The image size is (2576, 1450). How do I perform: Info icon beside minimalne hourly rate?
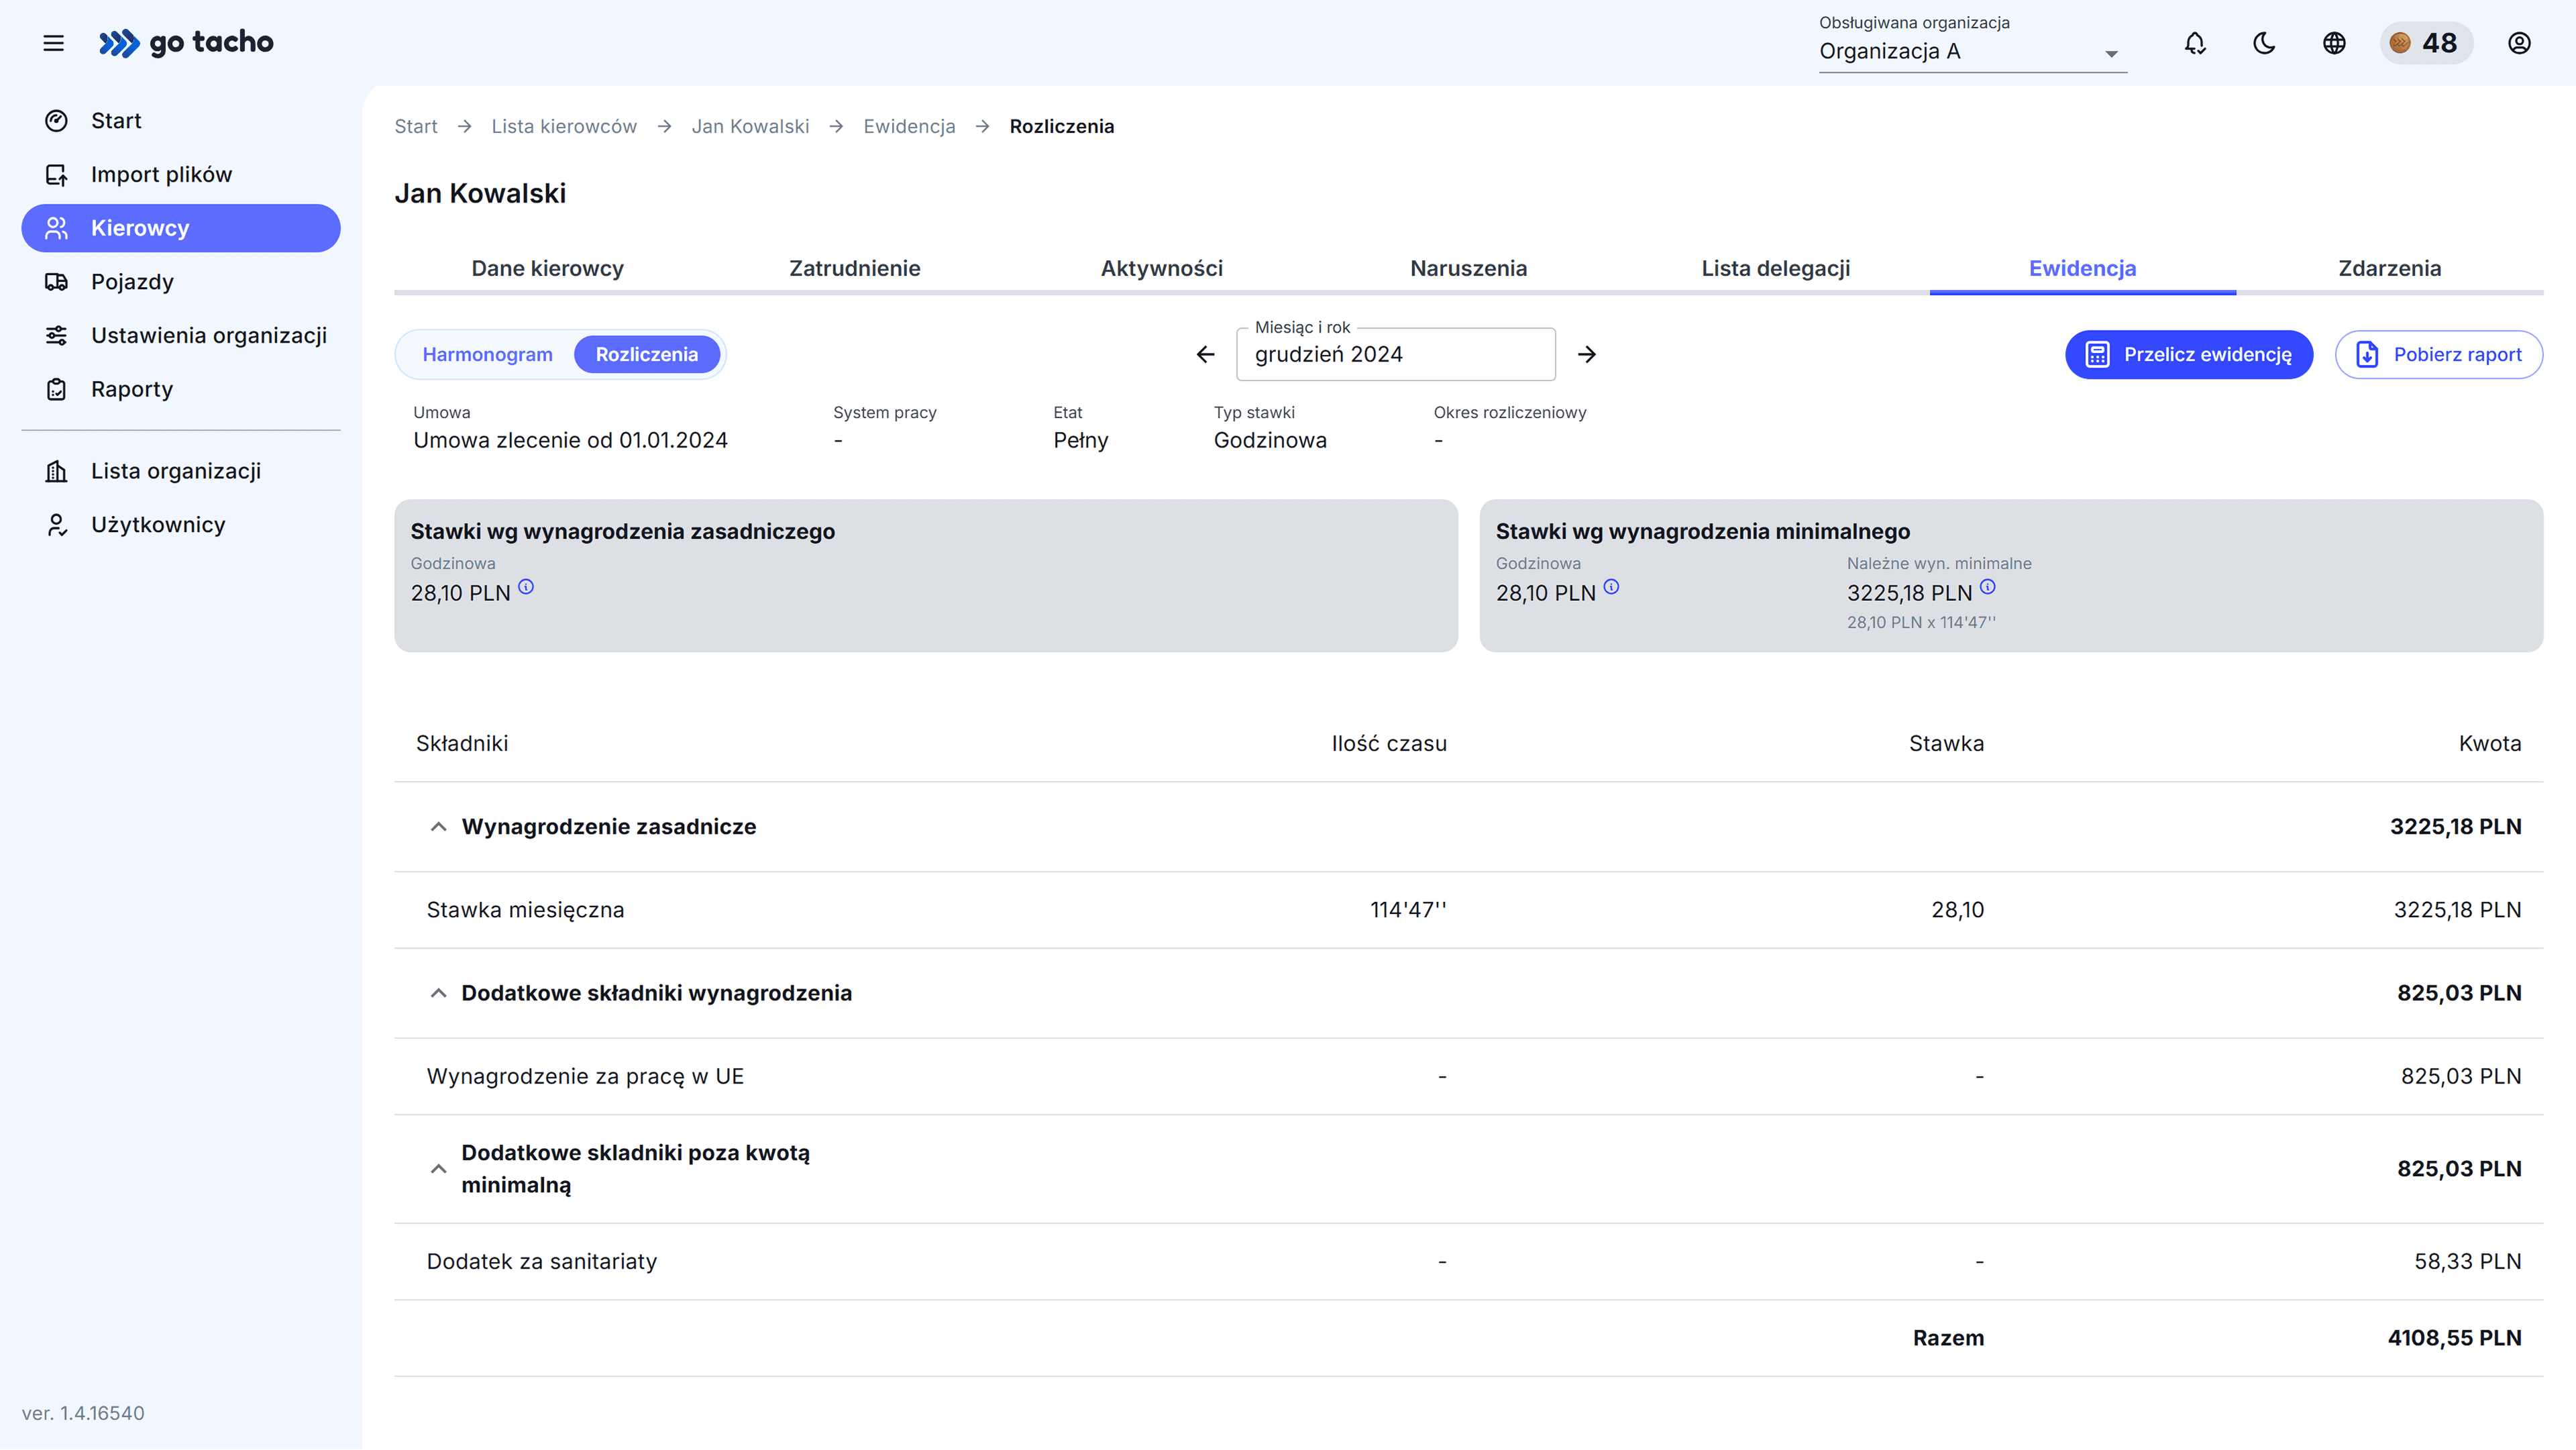coord(1611,587)
